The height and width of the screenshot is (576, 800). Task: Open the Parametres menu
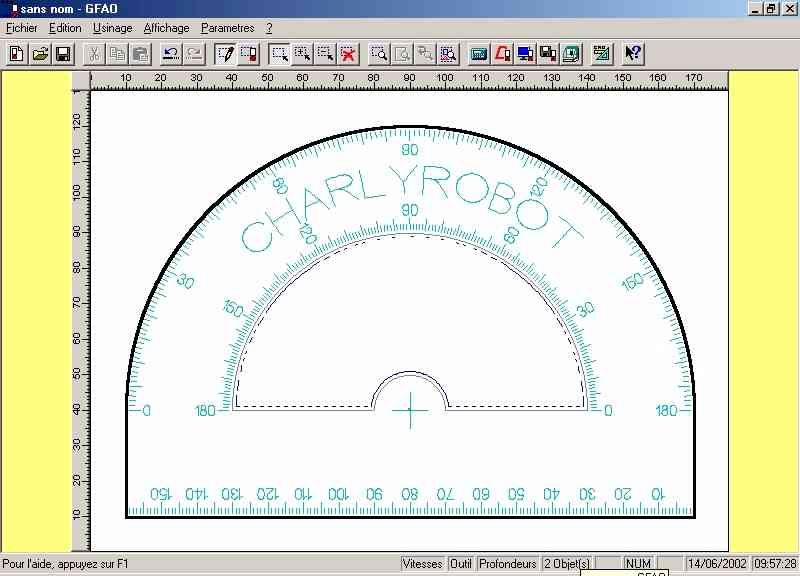click(x=228, y=28)
